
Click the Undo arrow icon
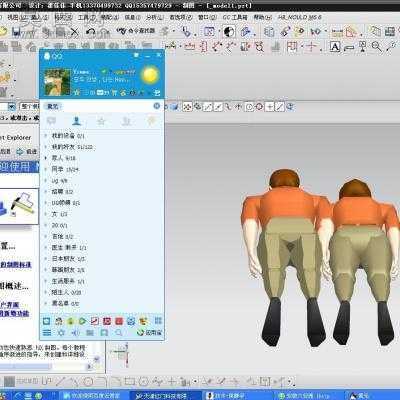[90, 32]
